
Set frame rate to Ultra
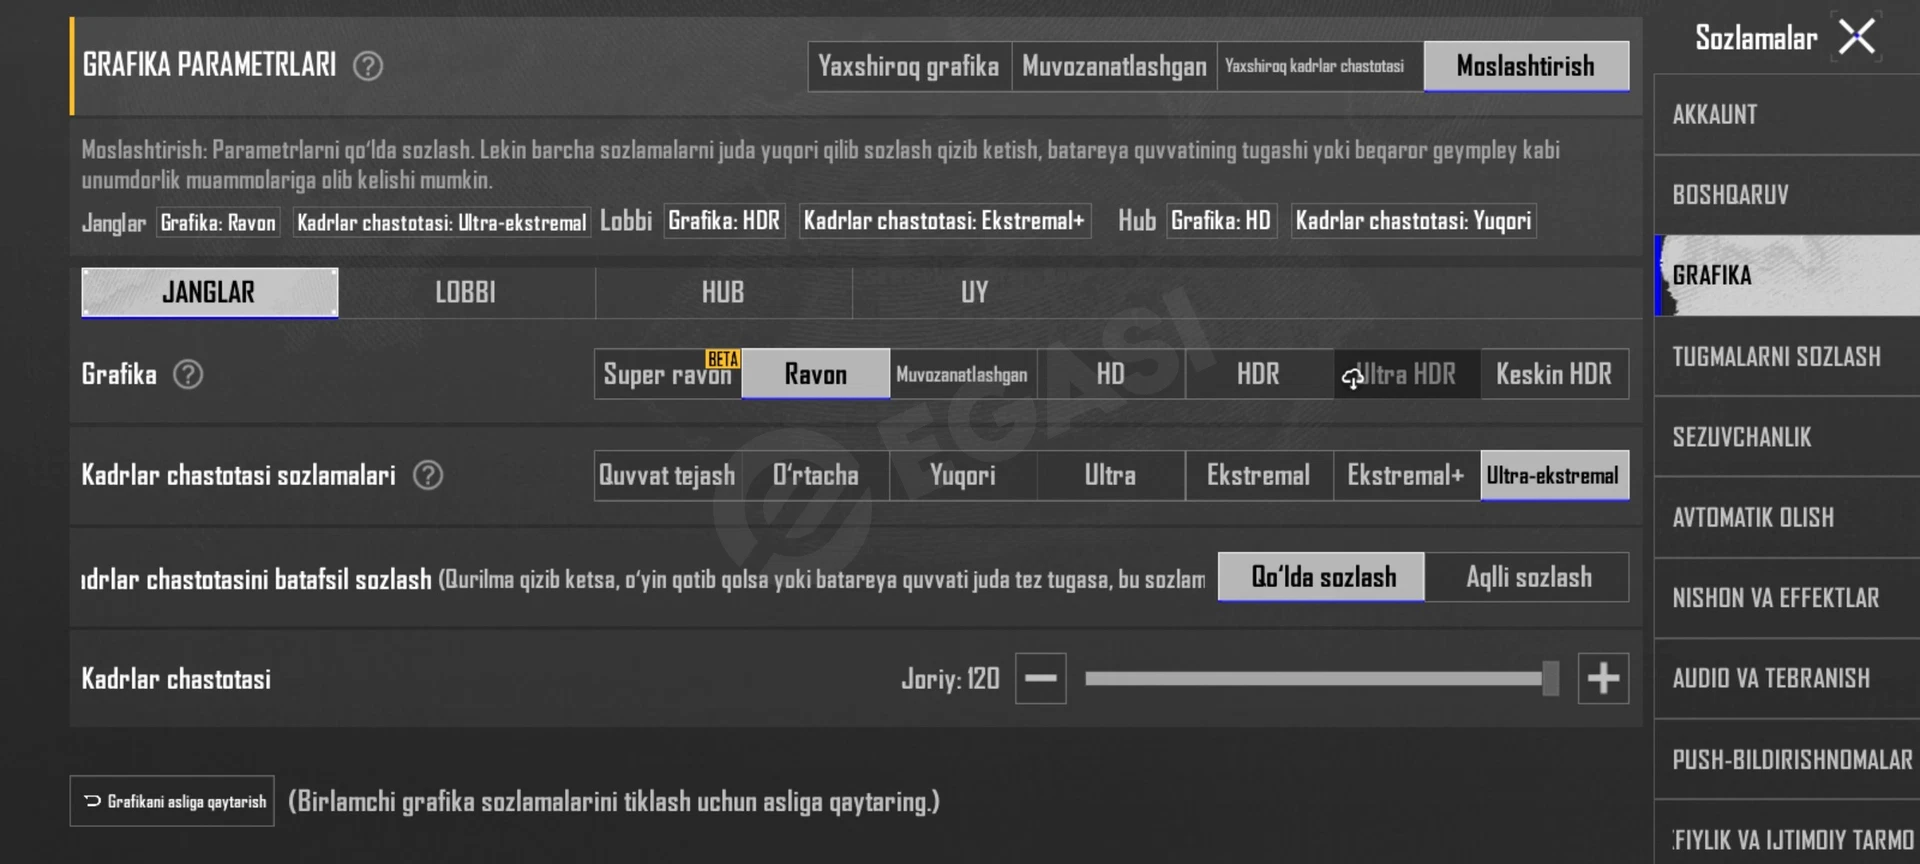click(1111, 475)
